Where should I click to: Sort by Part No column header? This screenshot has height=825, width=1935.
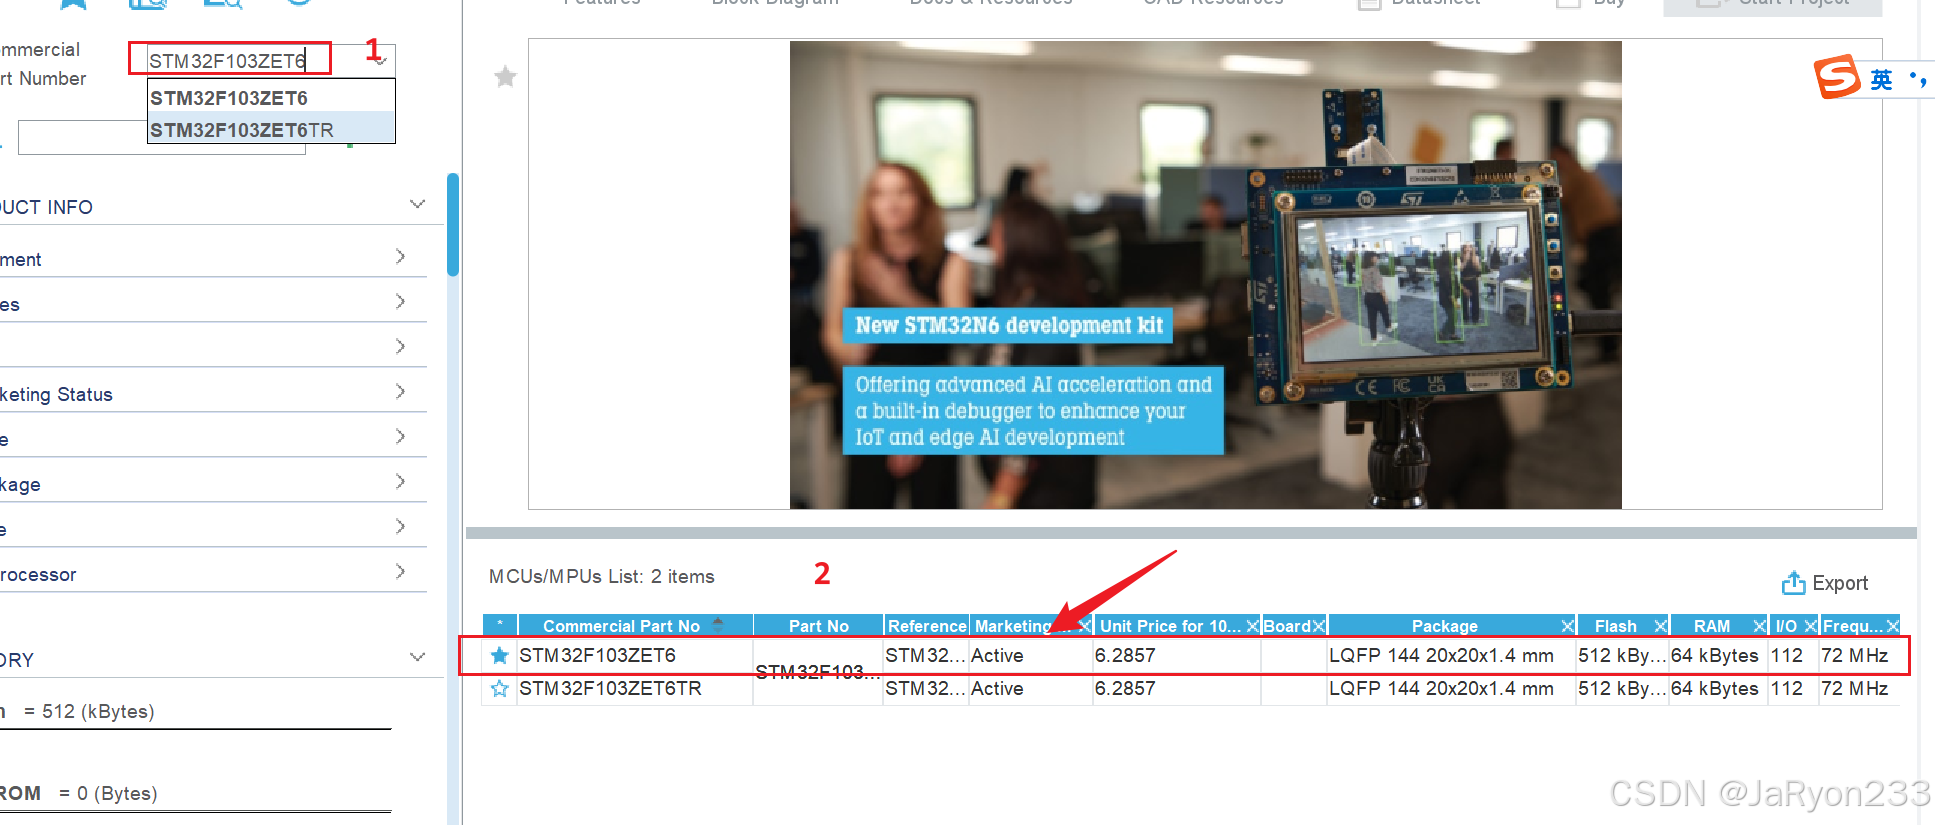818,626
